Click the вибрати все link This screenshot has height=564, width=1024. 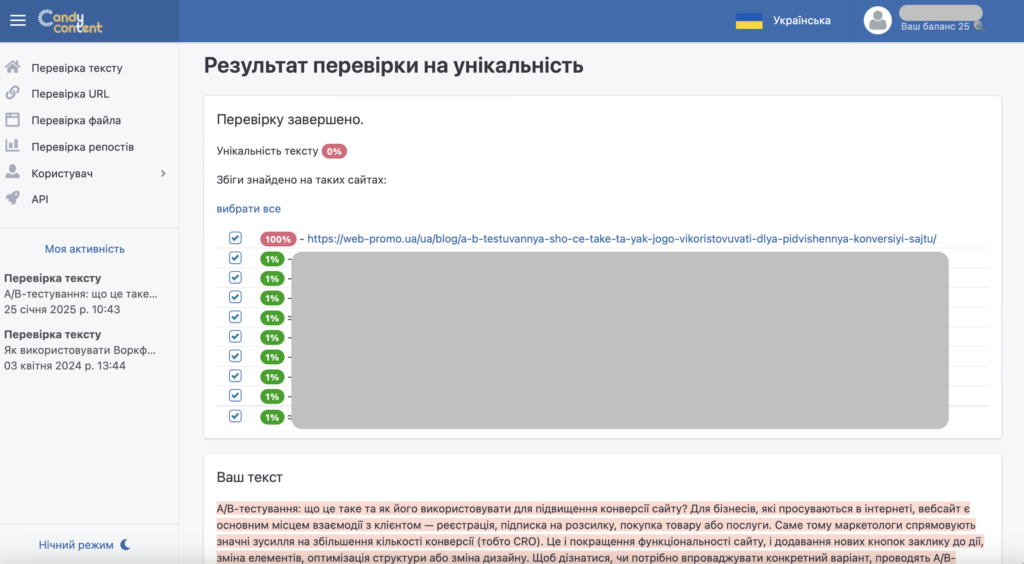coord(248,209)
